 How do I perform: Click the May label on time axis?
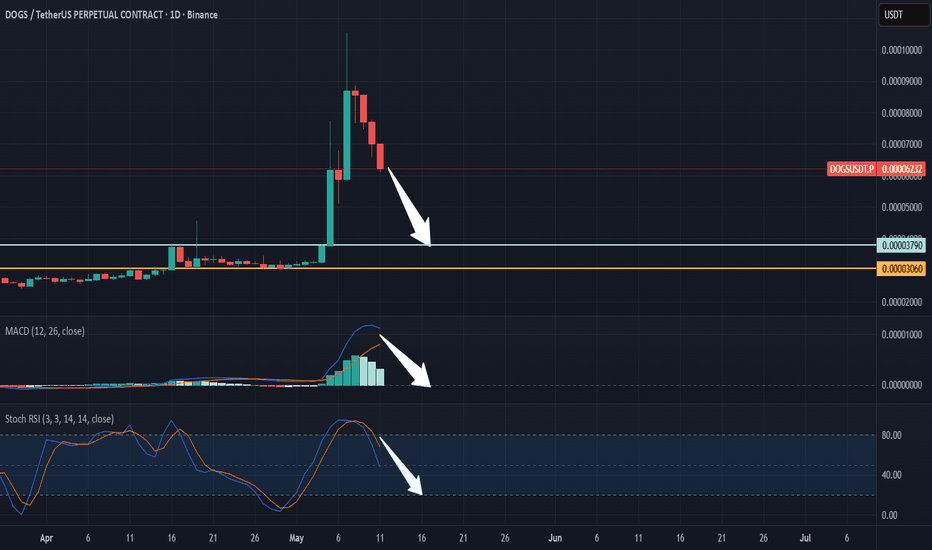[x=296, y=538]
